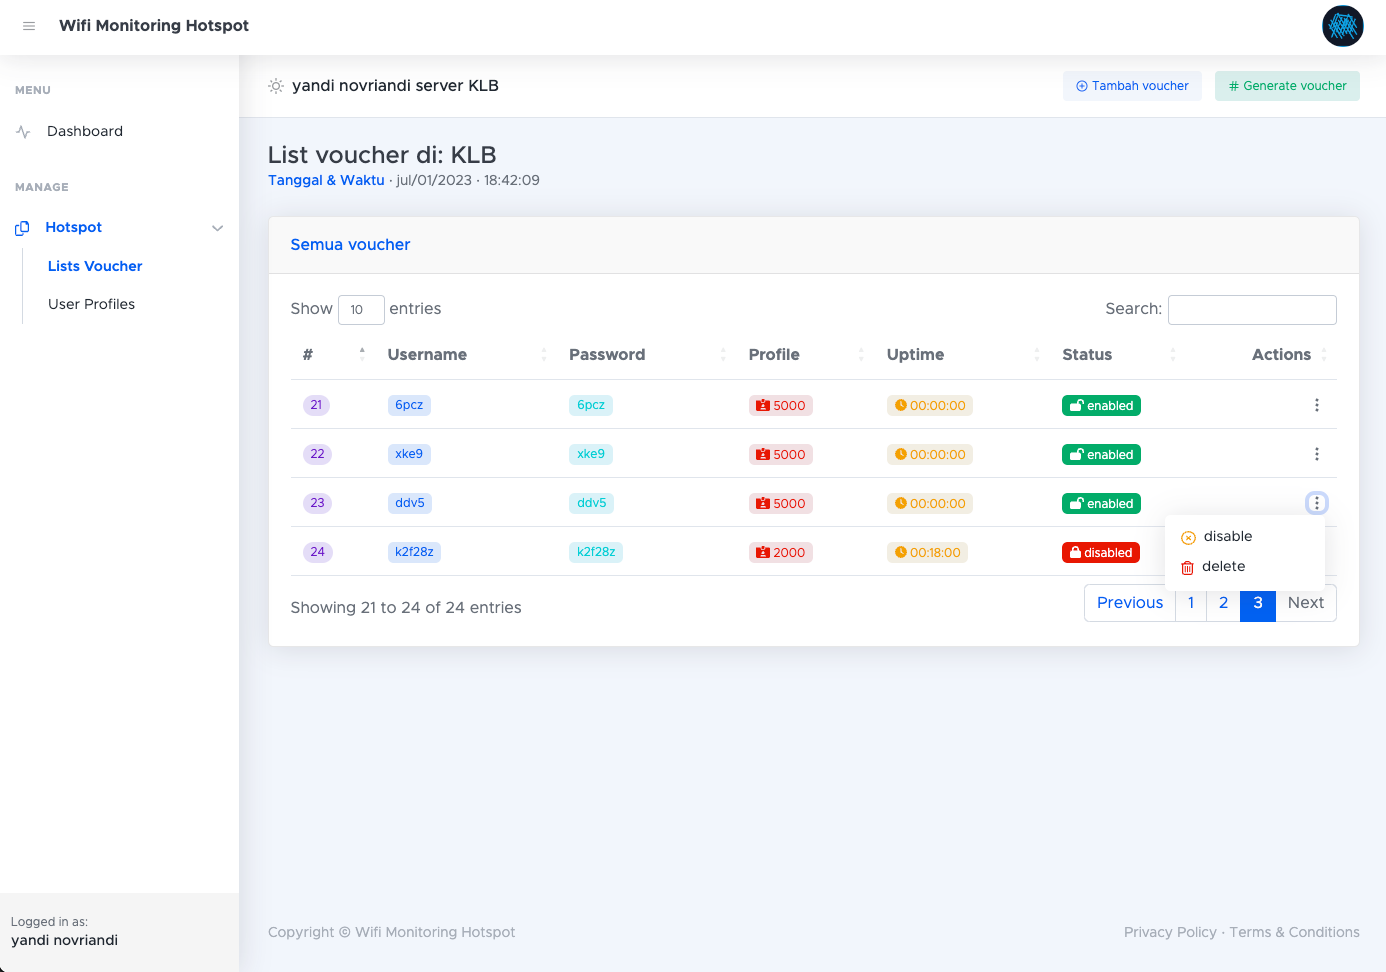Click the hamburger menu icon
This screenshot has height=972, width=1386.
pyautogui.click(x=29, y=26)
